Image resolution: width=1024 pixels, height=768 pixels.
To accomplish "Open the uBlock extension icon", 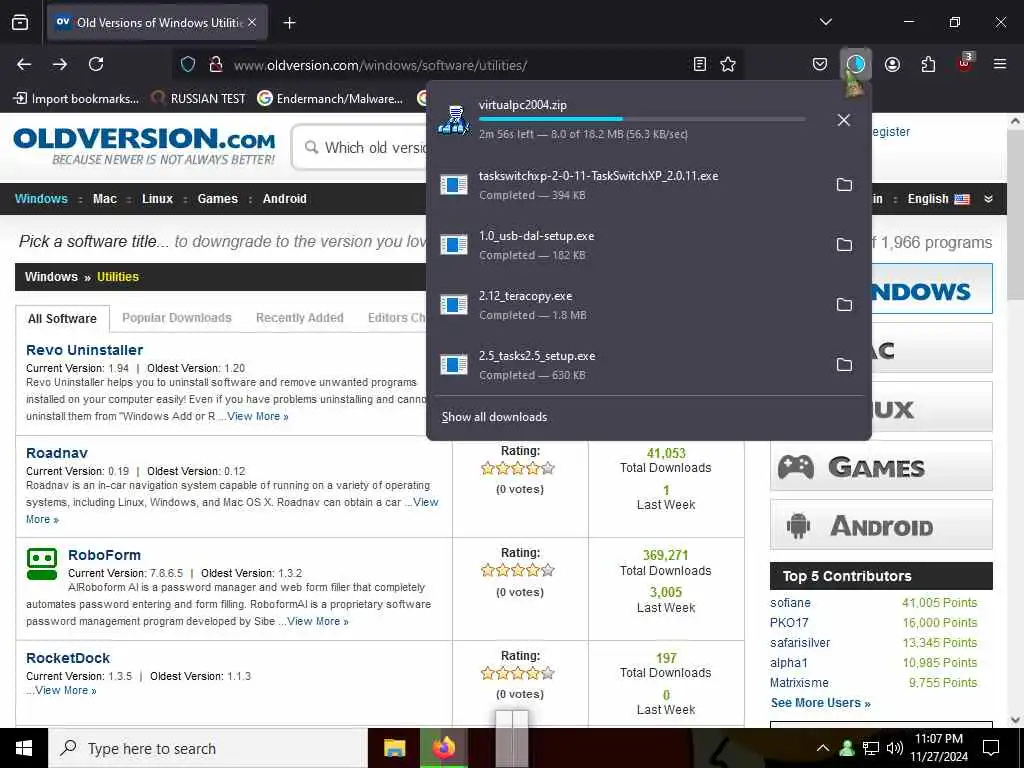I will tap(965, 63).
